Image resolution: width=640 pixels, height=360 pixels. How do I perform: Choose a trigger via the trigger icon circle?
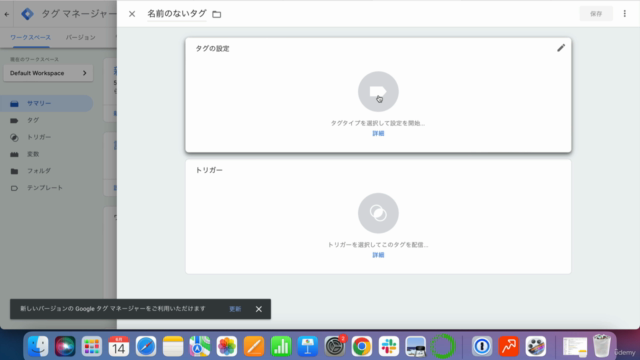[x=378, y=213]
